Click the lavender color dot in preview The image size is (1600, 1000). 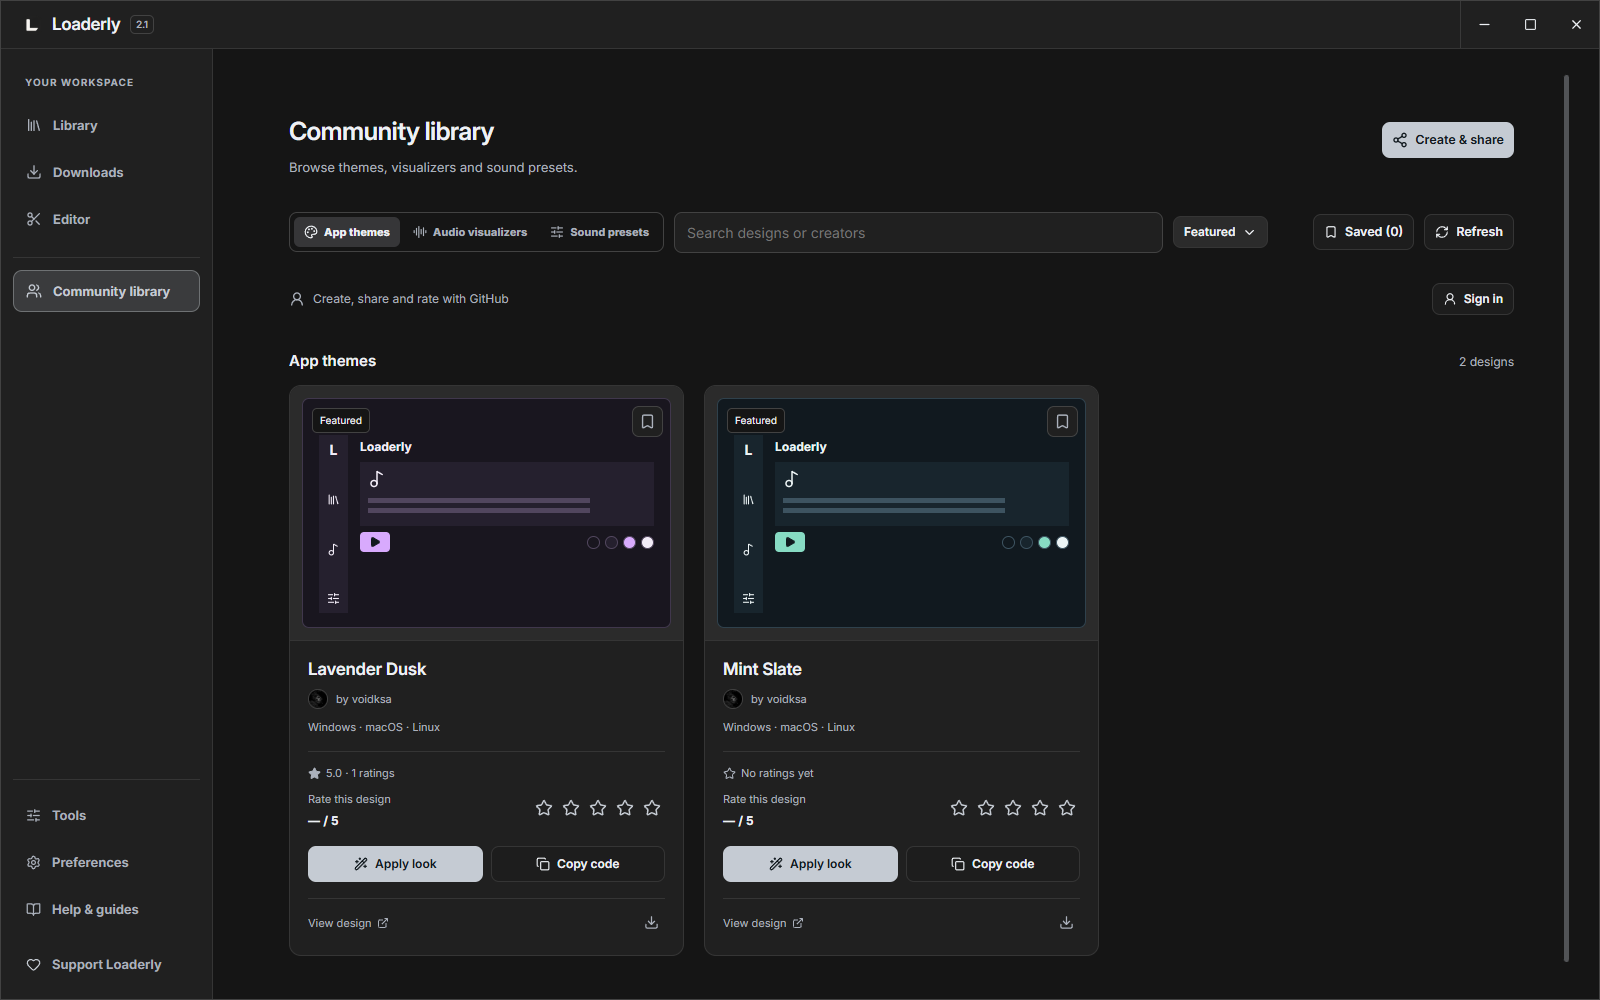629,543
